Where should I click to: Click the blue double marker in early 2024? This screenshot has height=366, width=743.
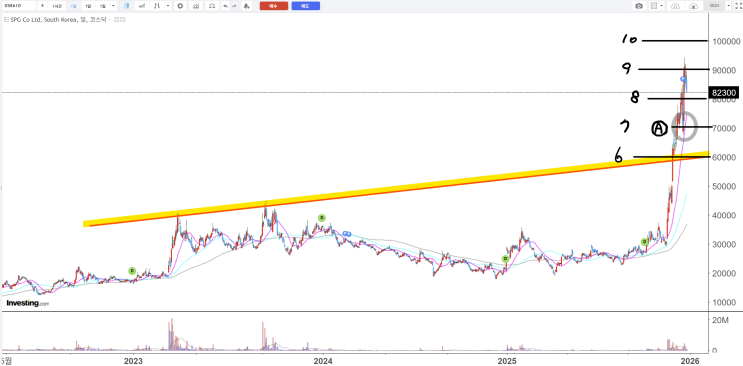click(347, 233)
